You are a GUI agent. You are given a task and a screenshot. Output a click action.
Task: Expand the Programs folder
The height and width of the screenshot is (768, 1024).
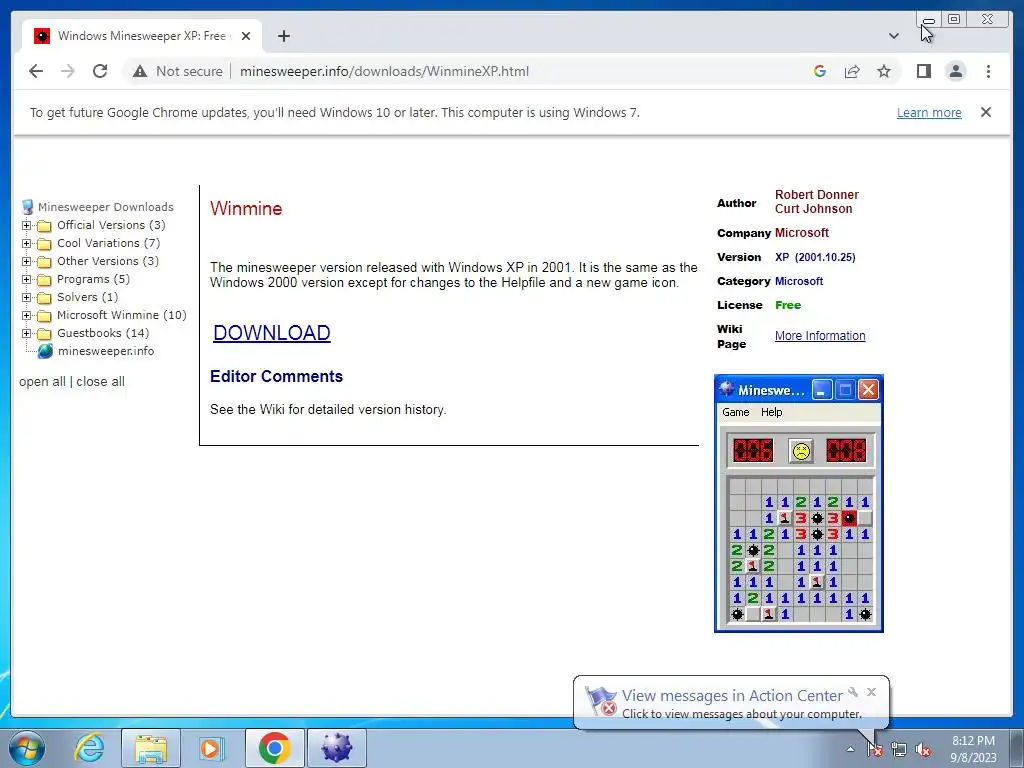(x=26, y=280)
